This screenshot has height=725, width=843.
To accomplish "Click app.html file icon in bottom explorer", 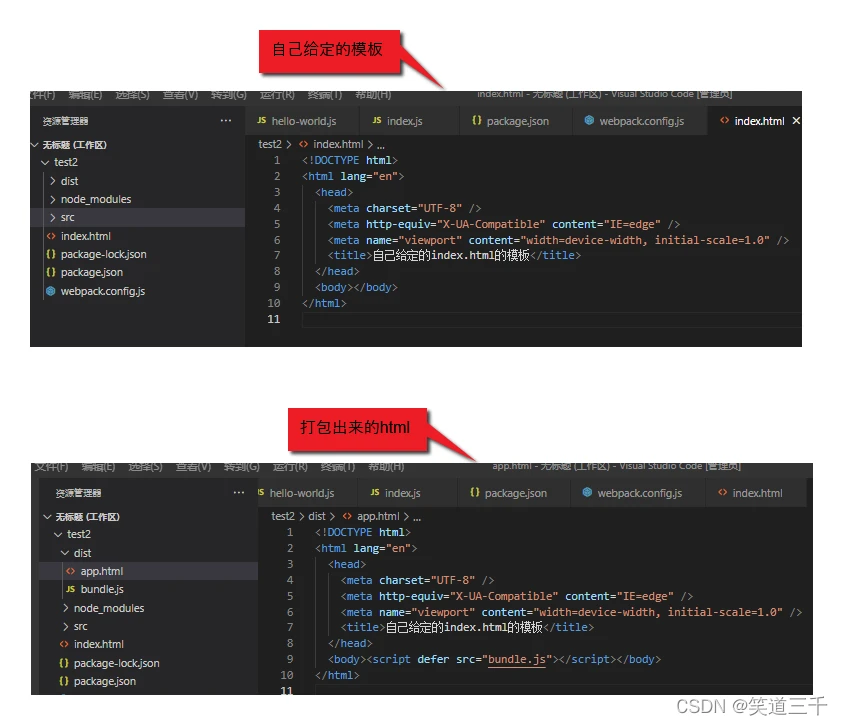I will point(70,571).
